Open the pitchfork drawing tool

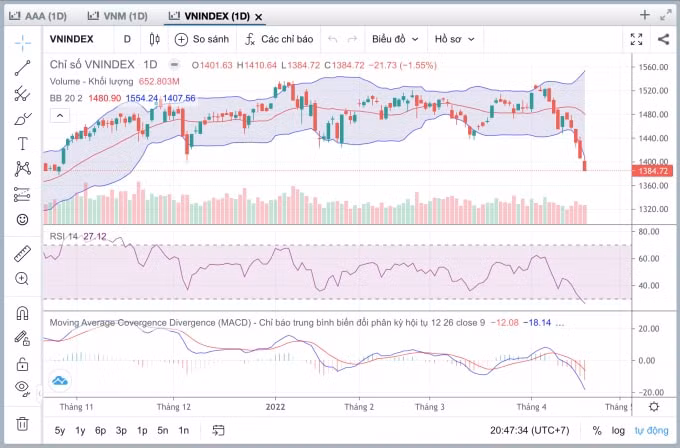(x=23, y=93)
